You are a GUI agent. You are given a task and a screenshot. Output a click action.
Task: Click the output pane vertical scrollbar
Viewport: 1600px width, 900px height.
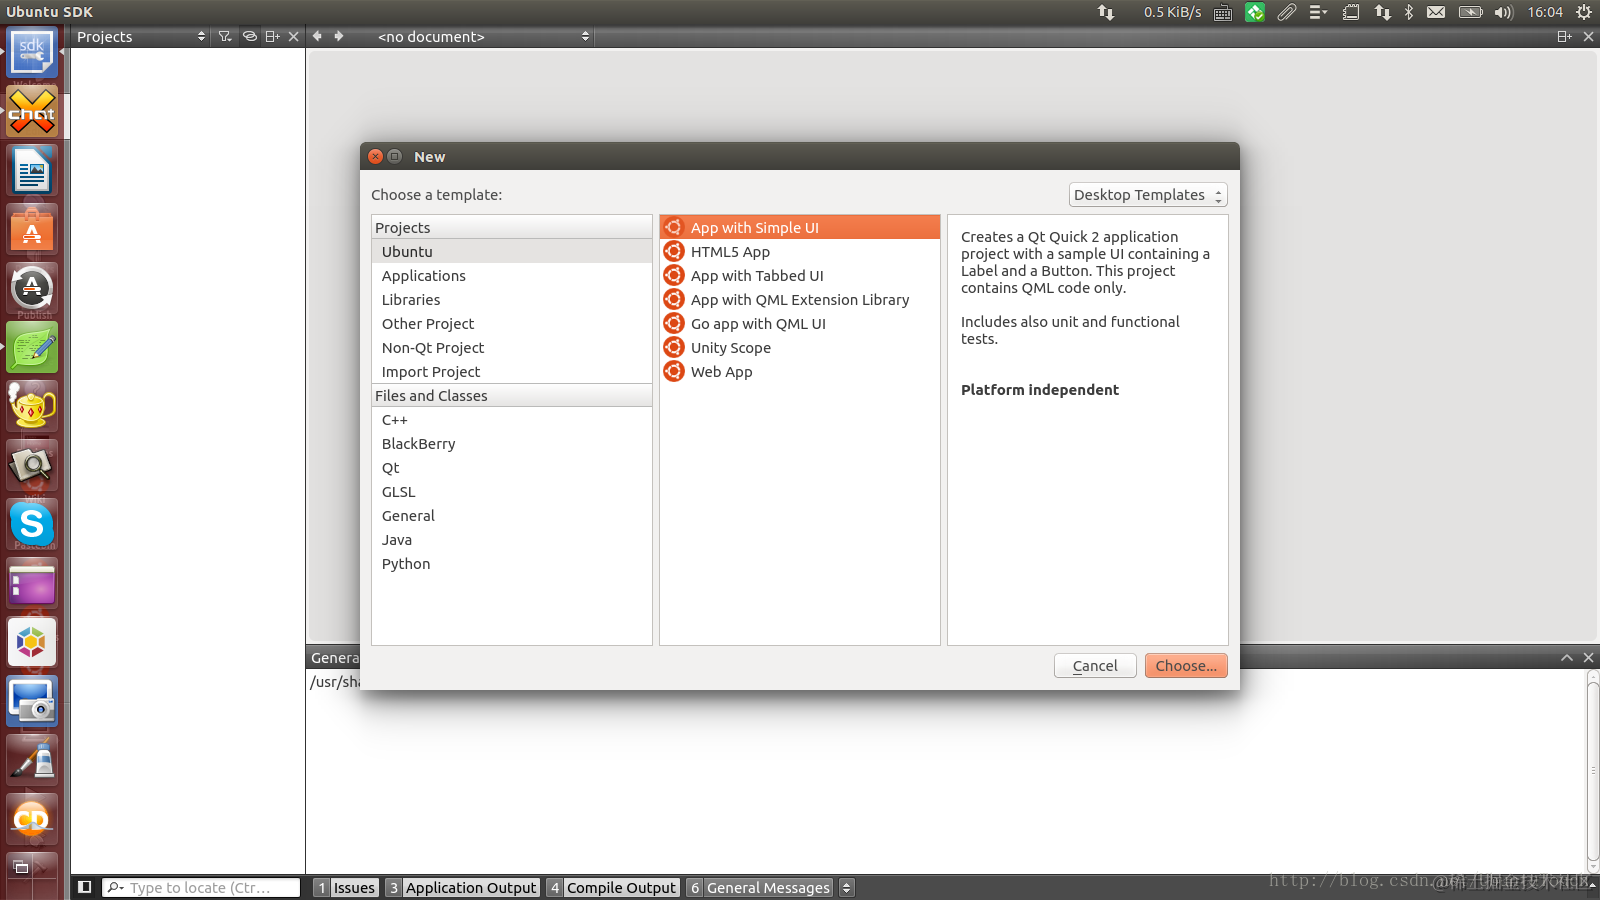(x=1592, y=770)
